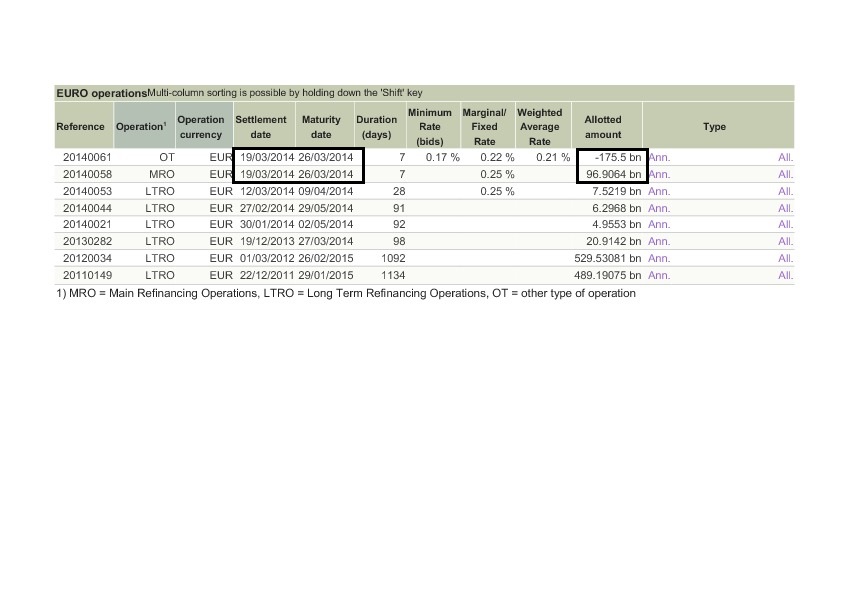This screenshot has width=842, height=595.
Task: Open All. link for operation 20140044
Action: (785, 208)
